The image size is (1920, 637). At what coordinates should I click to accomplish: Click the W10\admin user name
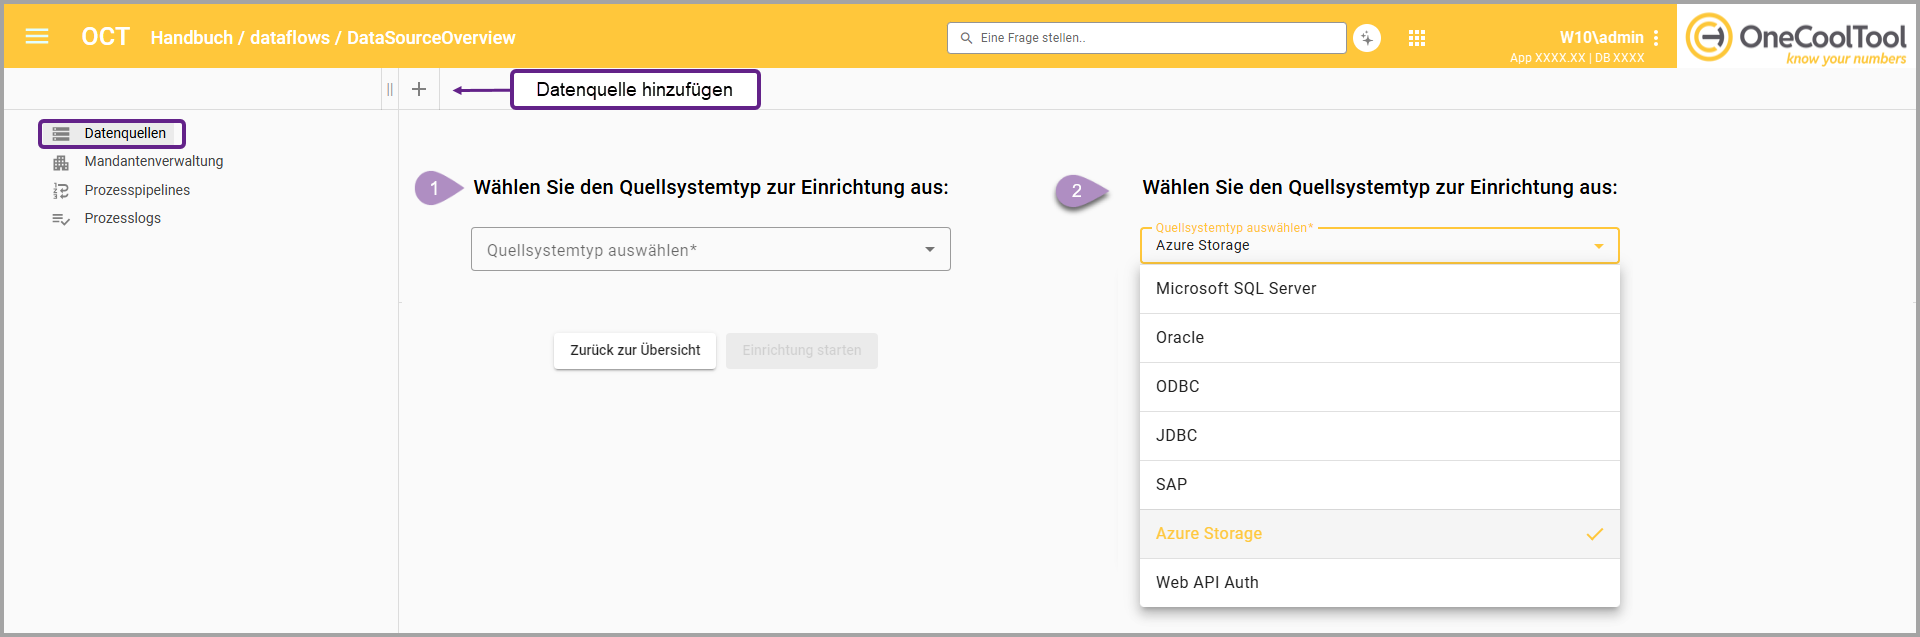1601,38
